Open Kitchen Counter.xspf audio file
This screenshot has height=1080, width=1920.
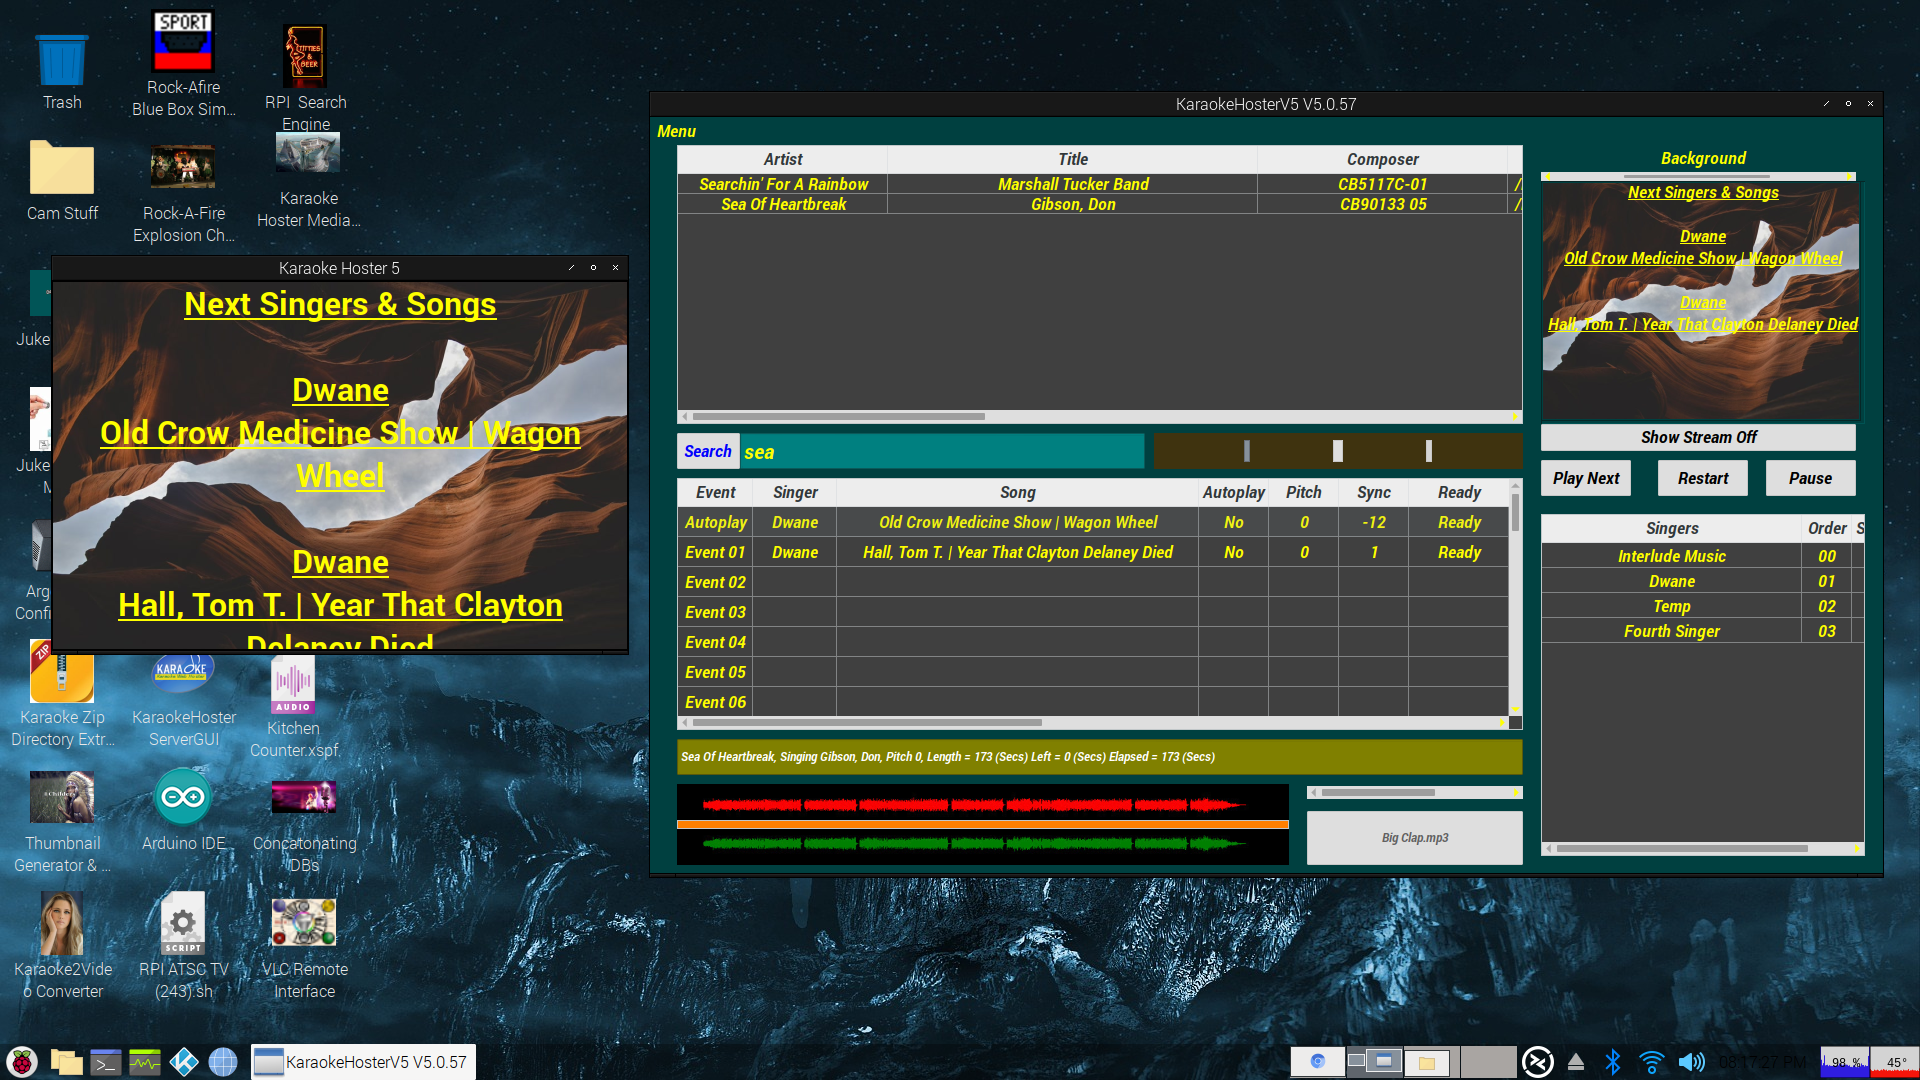294,706
